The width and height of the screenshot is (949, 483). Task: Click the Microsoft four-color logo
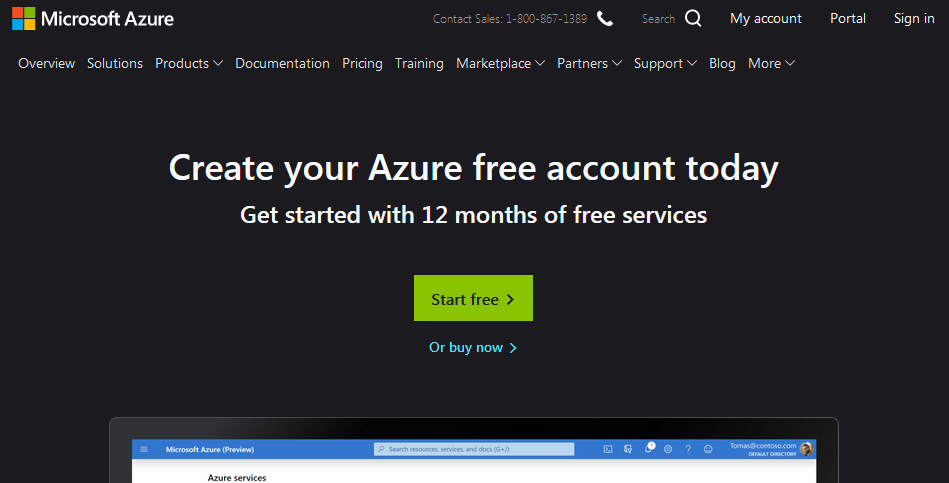pos(24,19)
